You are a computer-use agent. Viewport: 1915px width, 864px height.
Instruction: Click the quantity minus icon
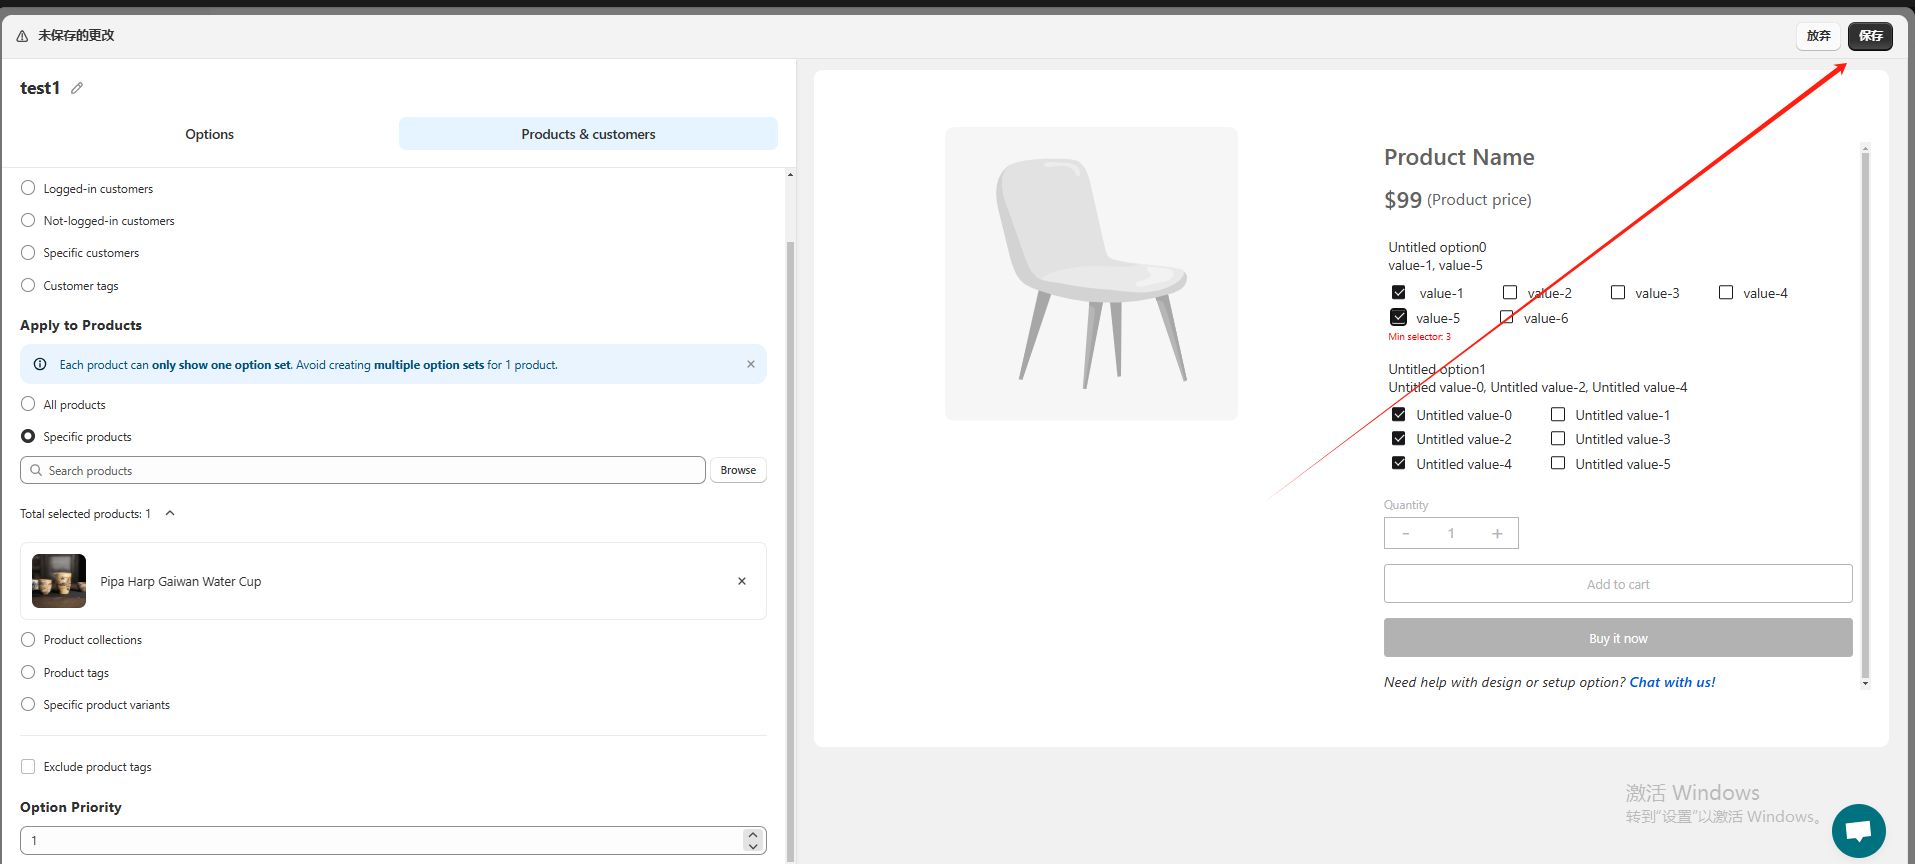point(1406,533)
